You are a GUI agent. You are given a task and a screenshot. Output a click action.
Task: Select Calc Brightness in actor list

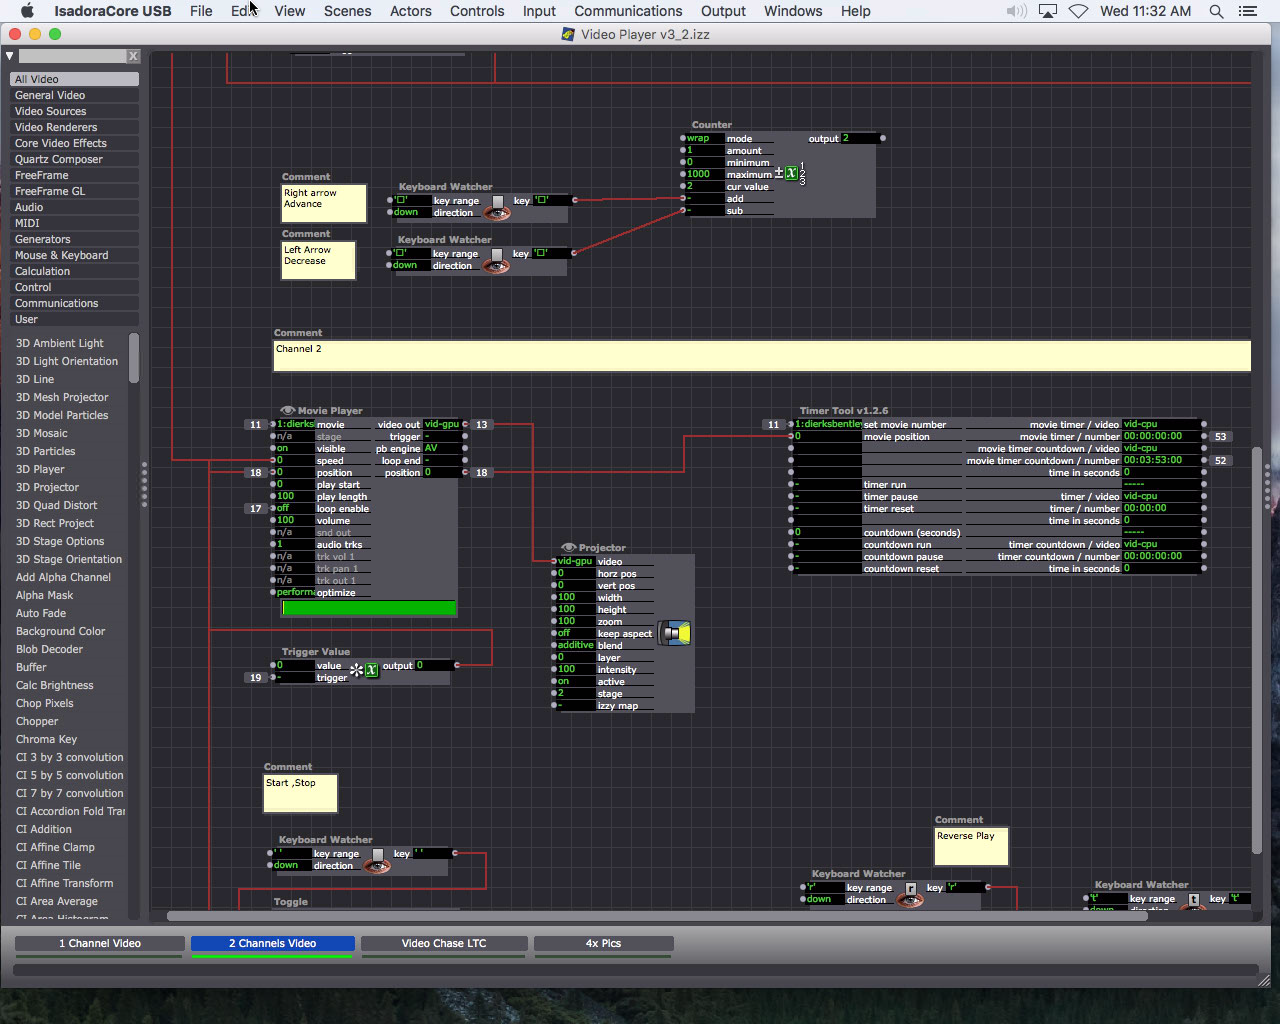(x=54, y=685)
